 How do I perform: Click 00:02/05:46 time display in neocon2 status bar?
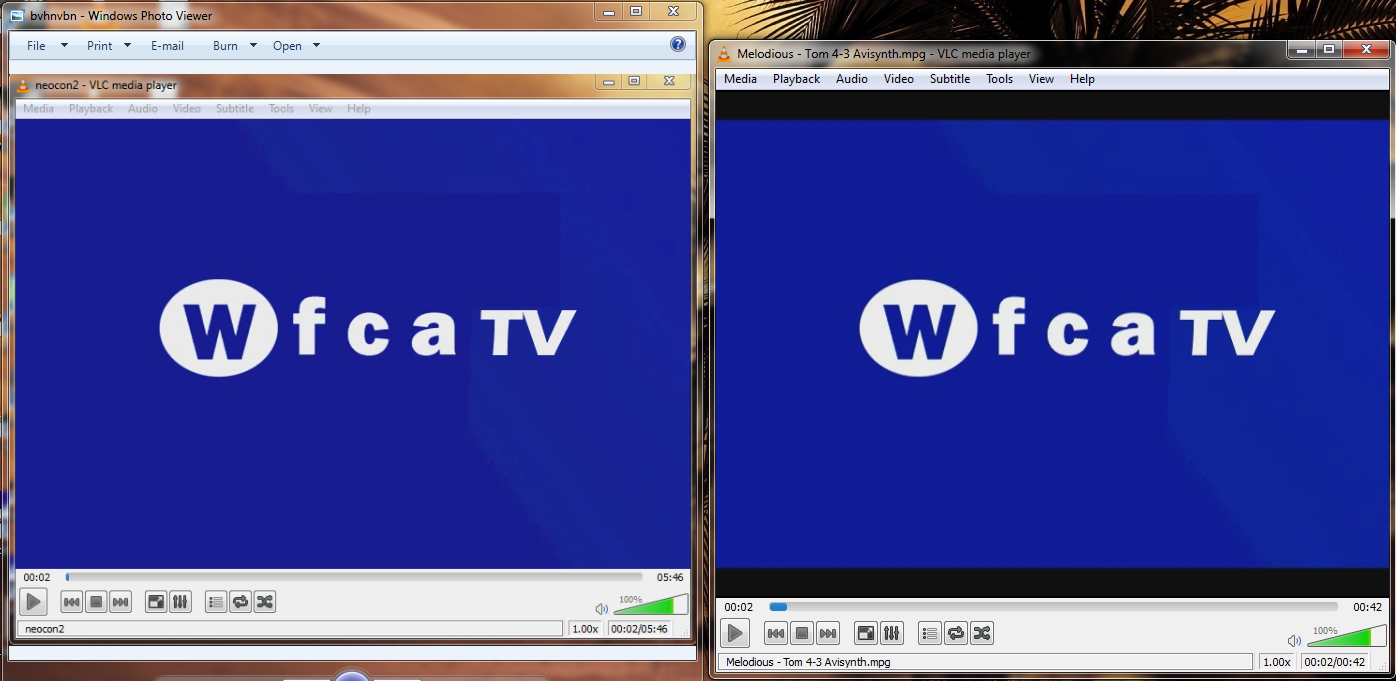pos(639,629)
